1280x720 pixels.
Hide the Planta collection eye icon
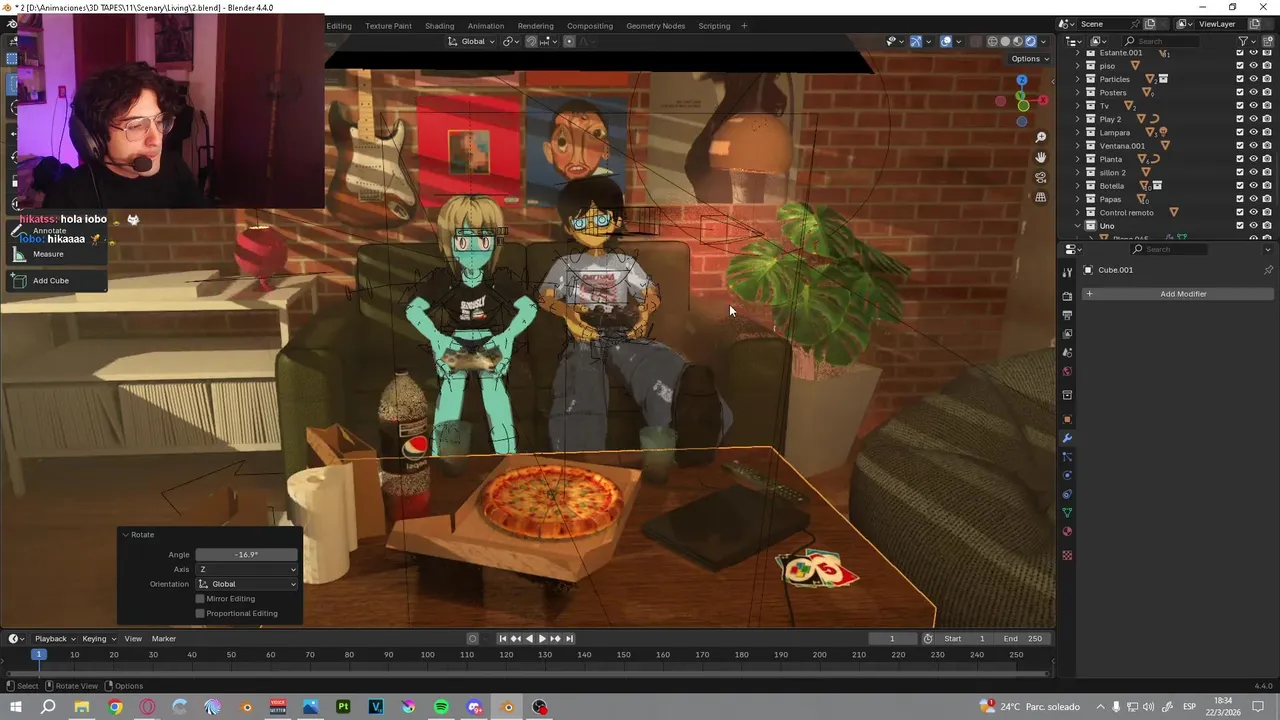[1254, 159]
